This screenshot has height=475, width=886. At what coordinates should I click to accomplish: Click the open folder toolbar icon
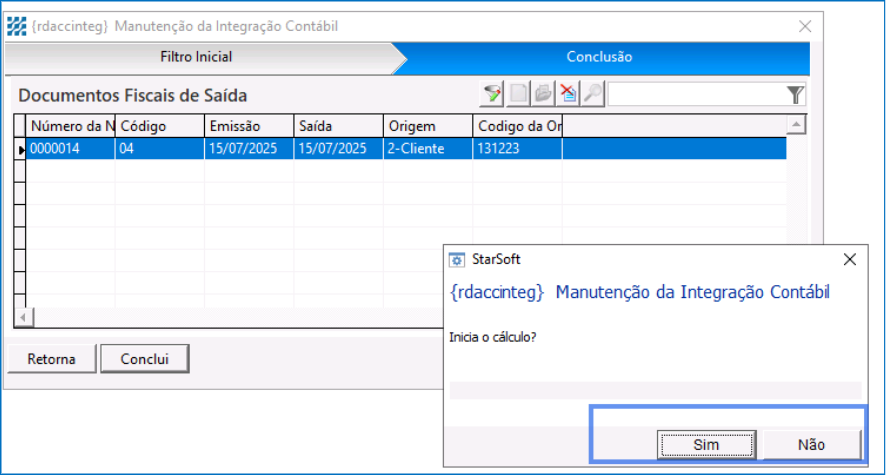point(543,94)
